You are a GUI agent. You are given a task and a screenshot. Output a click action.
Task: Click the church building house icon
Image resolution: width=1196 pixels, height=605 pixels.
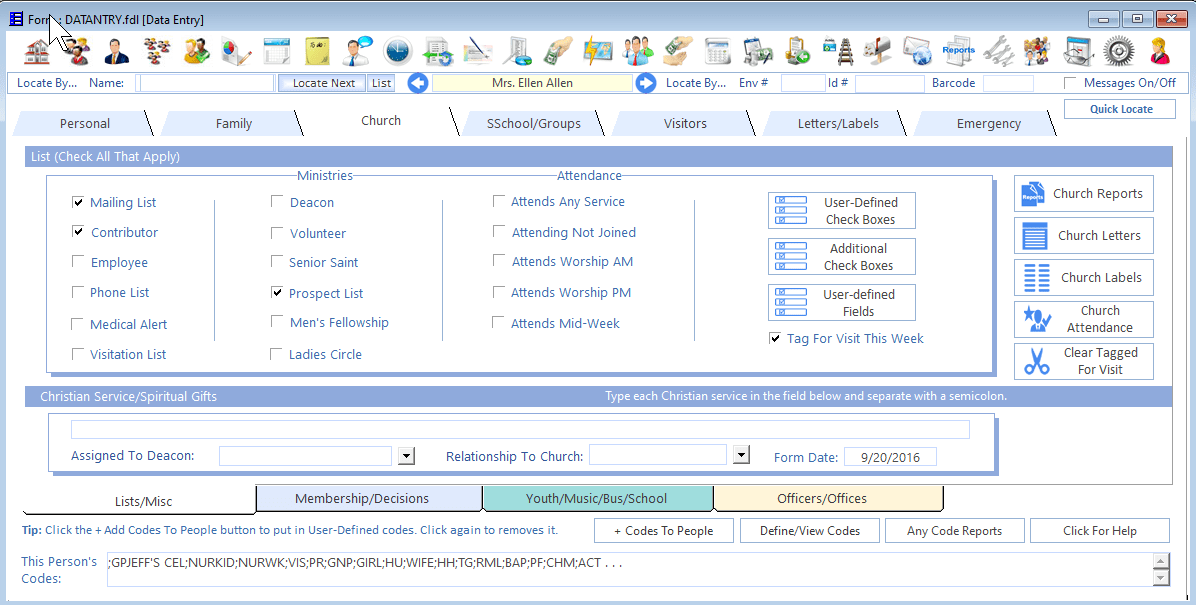tap(37, 52)
